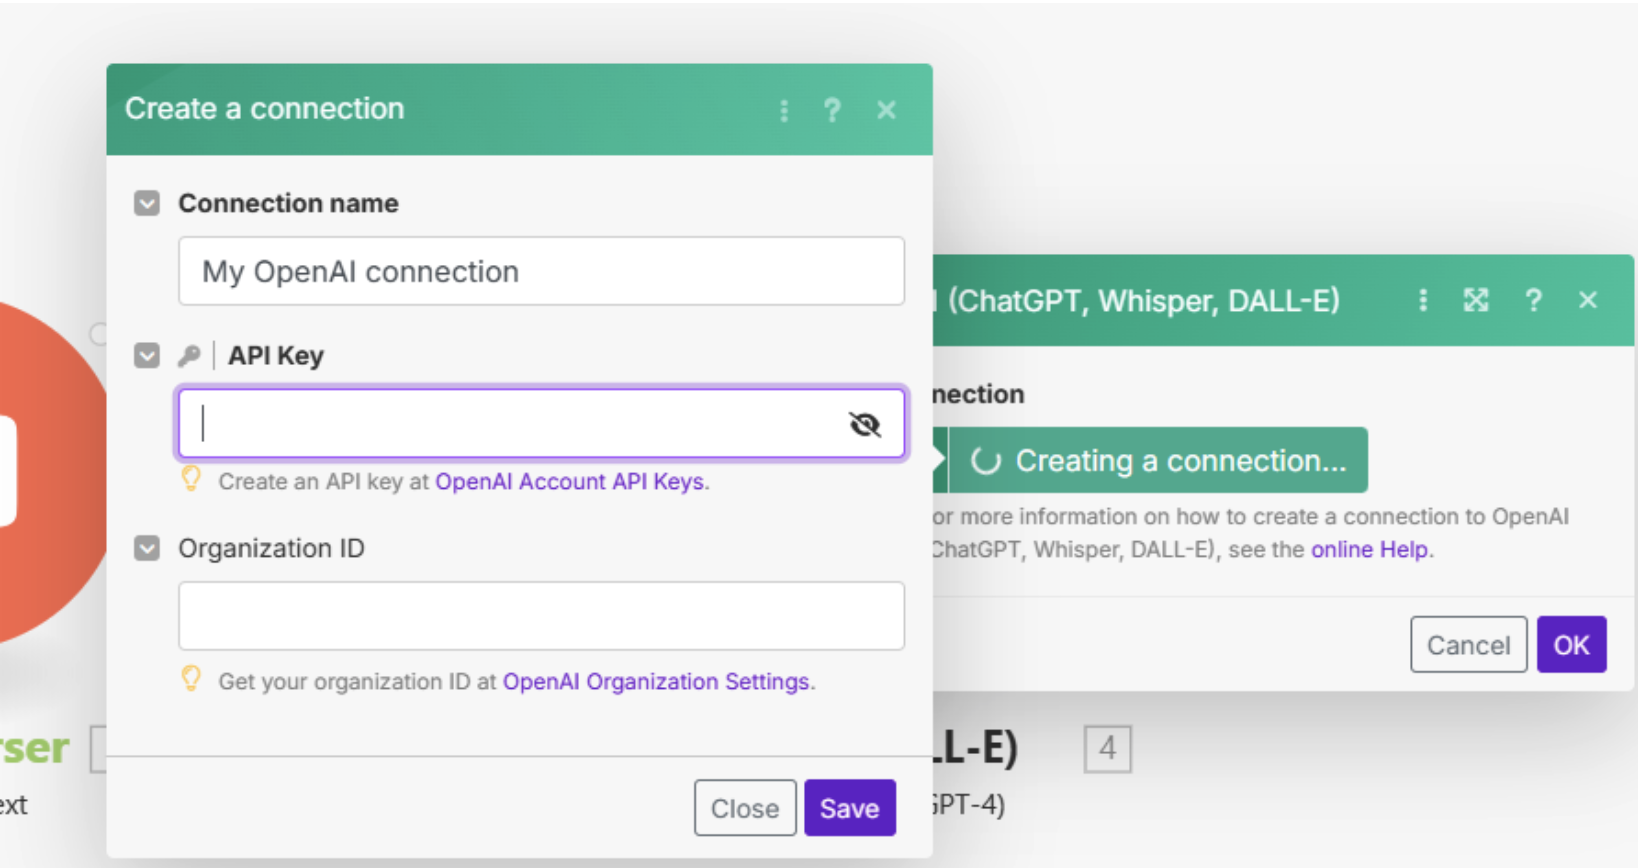Collapse the API Key field toggle
1638x868 pixels.
[x=147, y=356]
